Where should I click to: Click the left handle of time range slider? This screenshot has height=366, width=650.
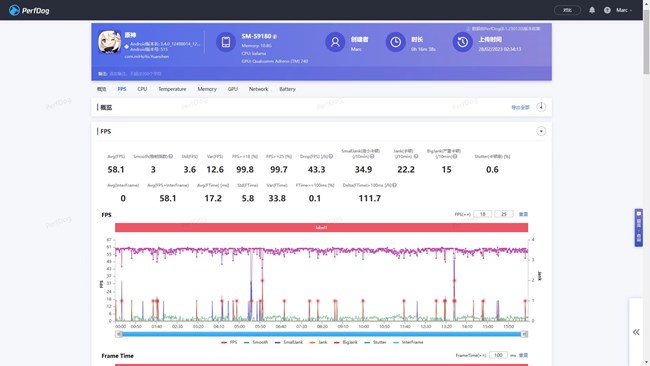[x=119, y=334]
